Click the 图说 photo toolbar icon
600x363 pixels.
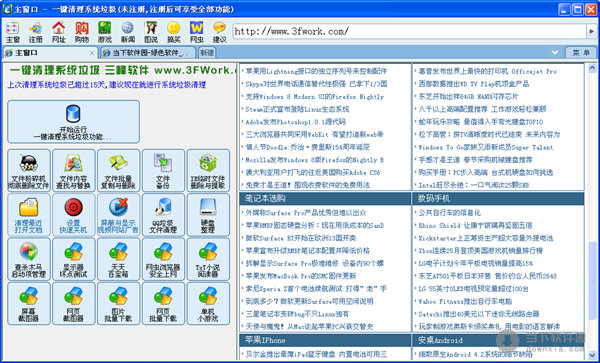(x=151, y=32)
